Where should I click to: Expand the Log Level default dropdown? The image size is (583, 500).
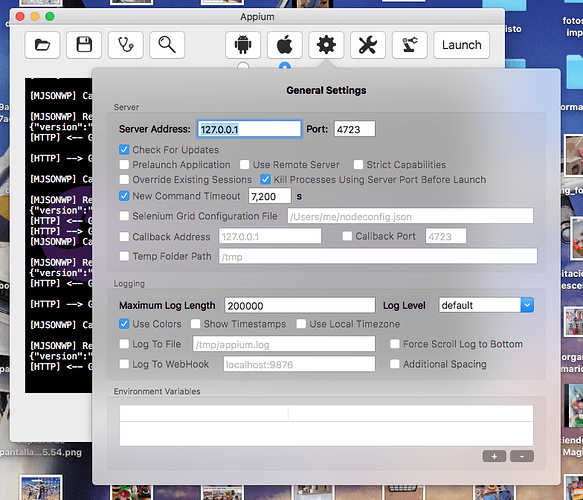(527, 305)
